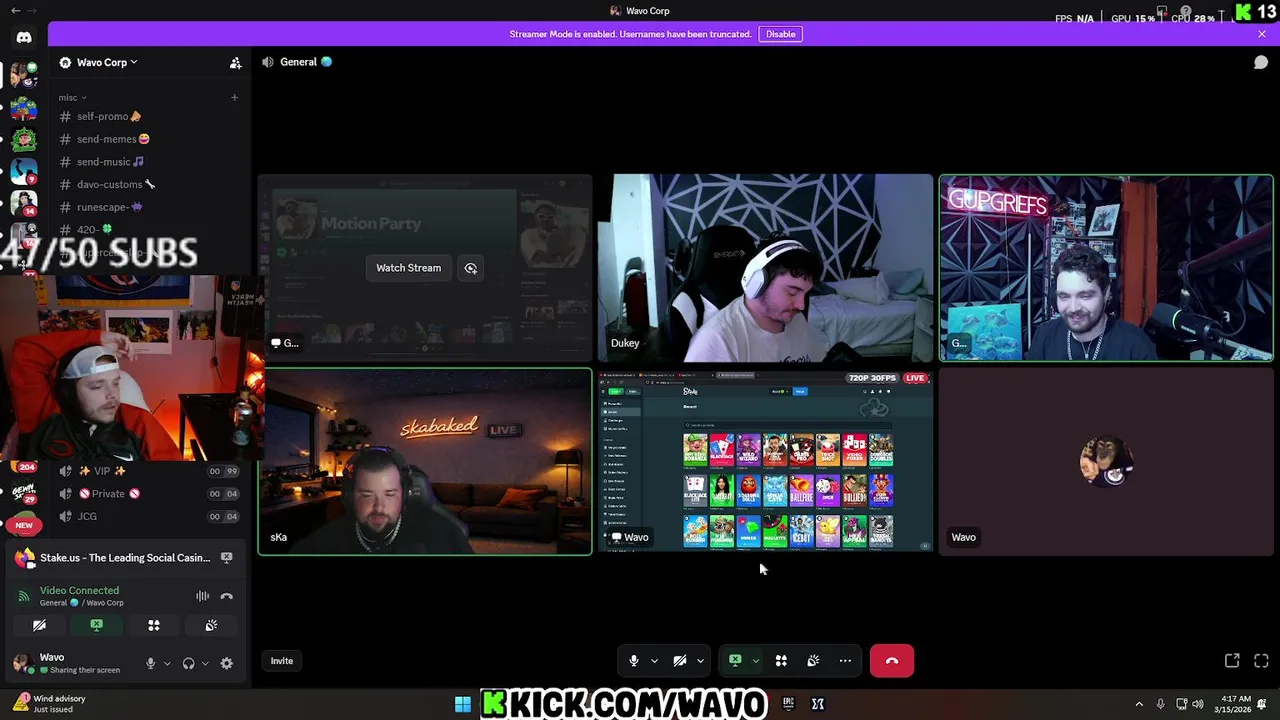Open noise suppression icon beside Video Connected
Image resolution: width=1280 pixels, height=720 pixels.
click(x=203, y=596)
